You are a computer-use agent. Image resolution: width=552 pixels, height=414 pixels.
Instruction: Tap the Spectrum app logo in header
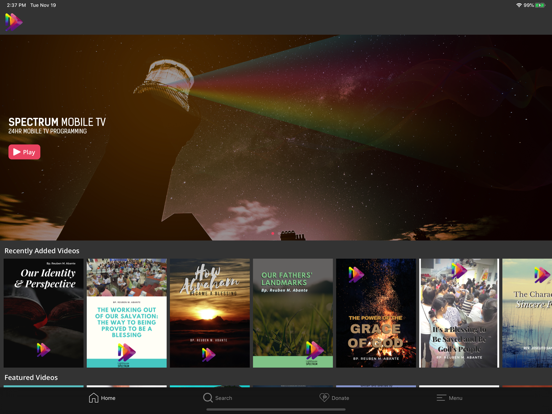point(14,22)
